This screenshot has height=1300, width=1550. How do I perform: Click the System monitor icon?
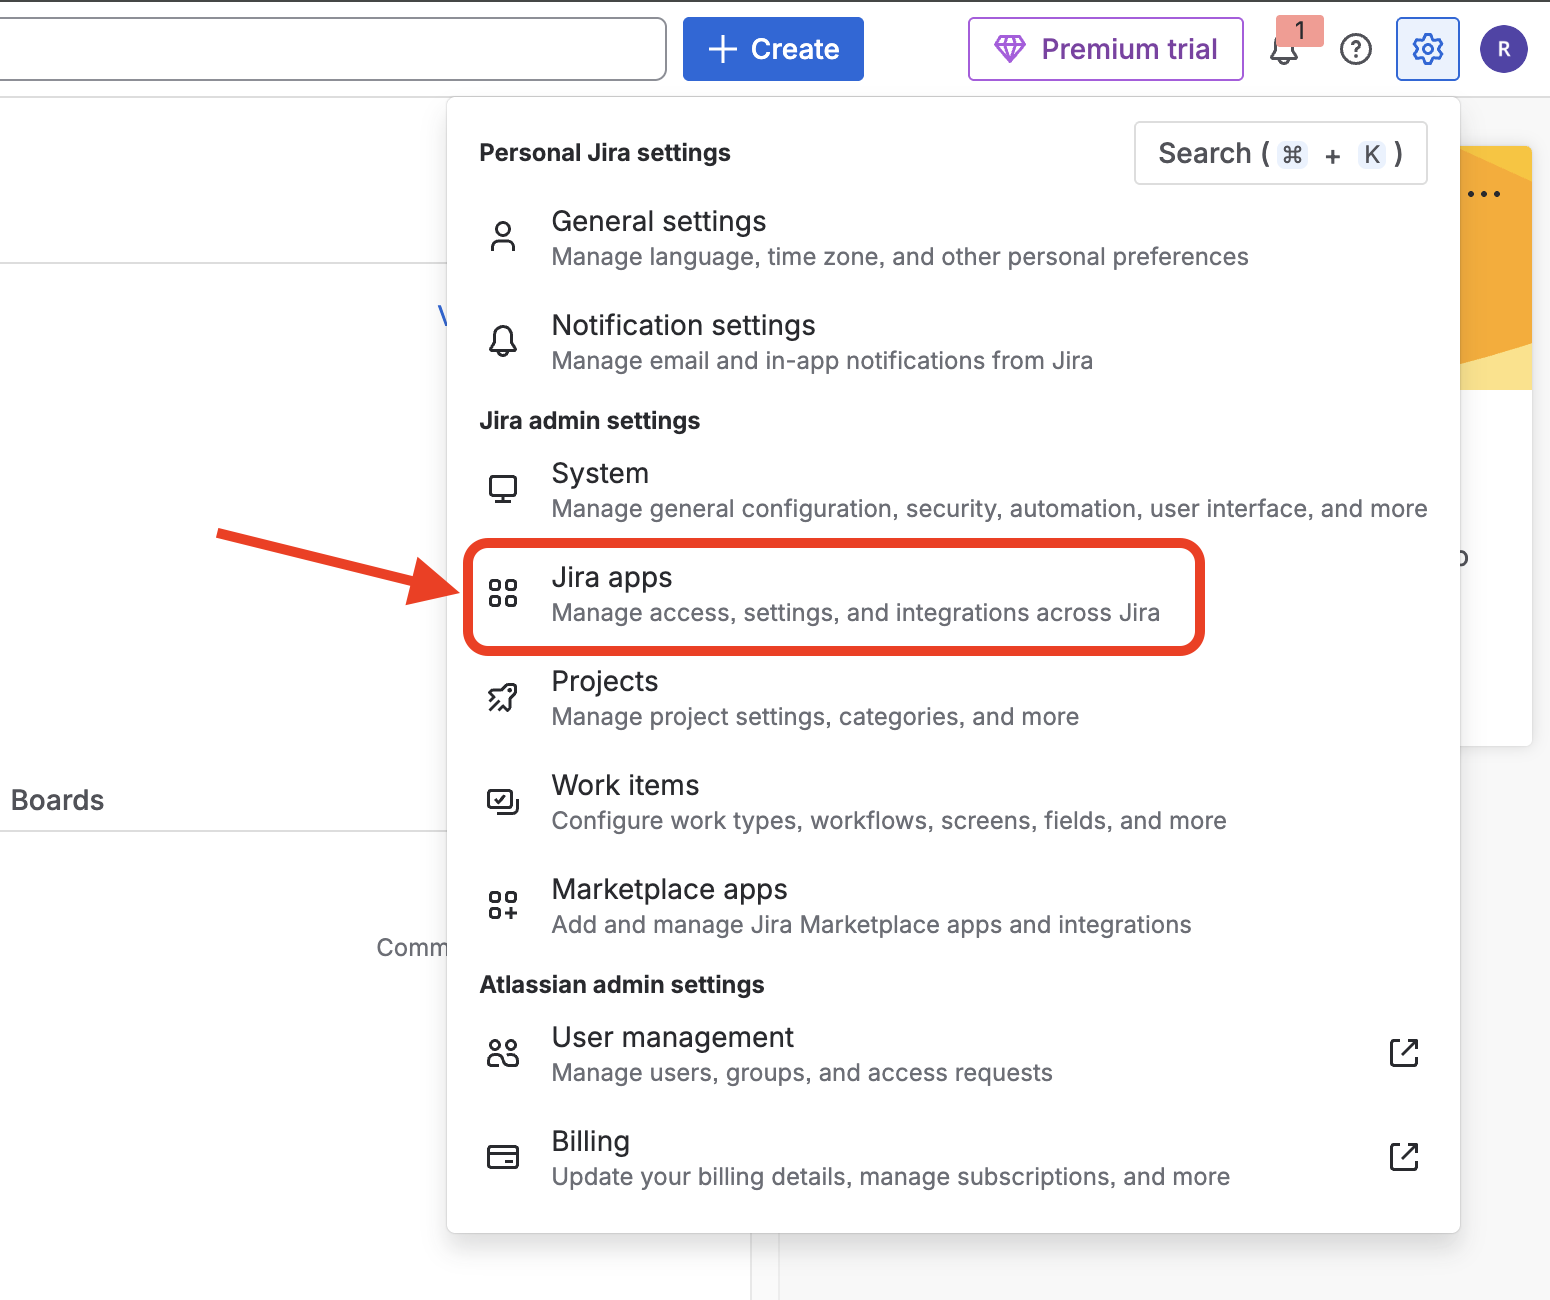(x=503, y=489)
